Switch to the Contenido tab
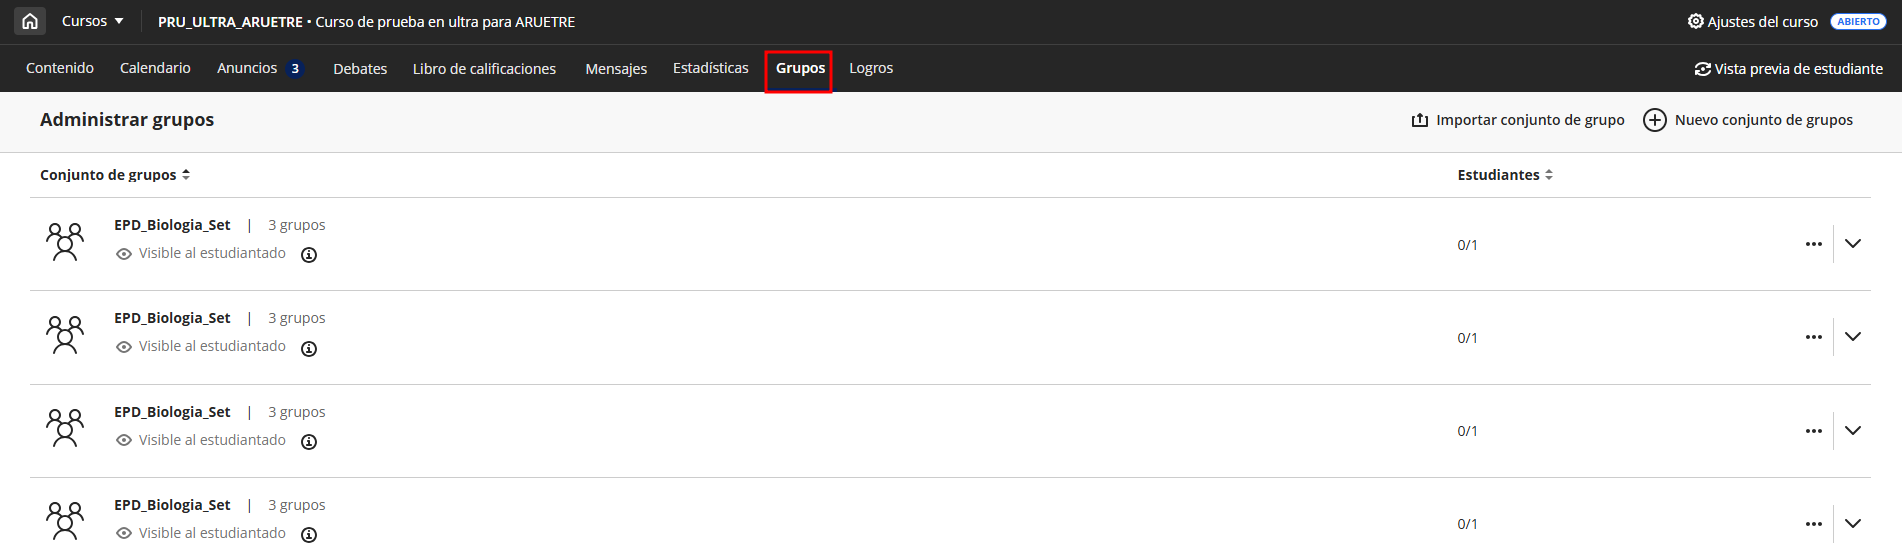Screen dimensions: 1902x557 (60, 68)
